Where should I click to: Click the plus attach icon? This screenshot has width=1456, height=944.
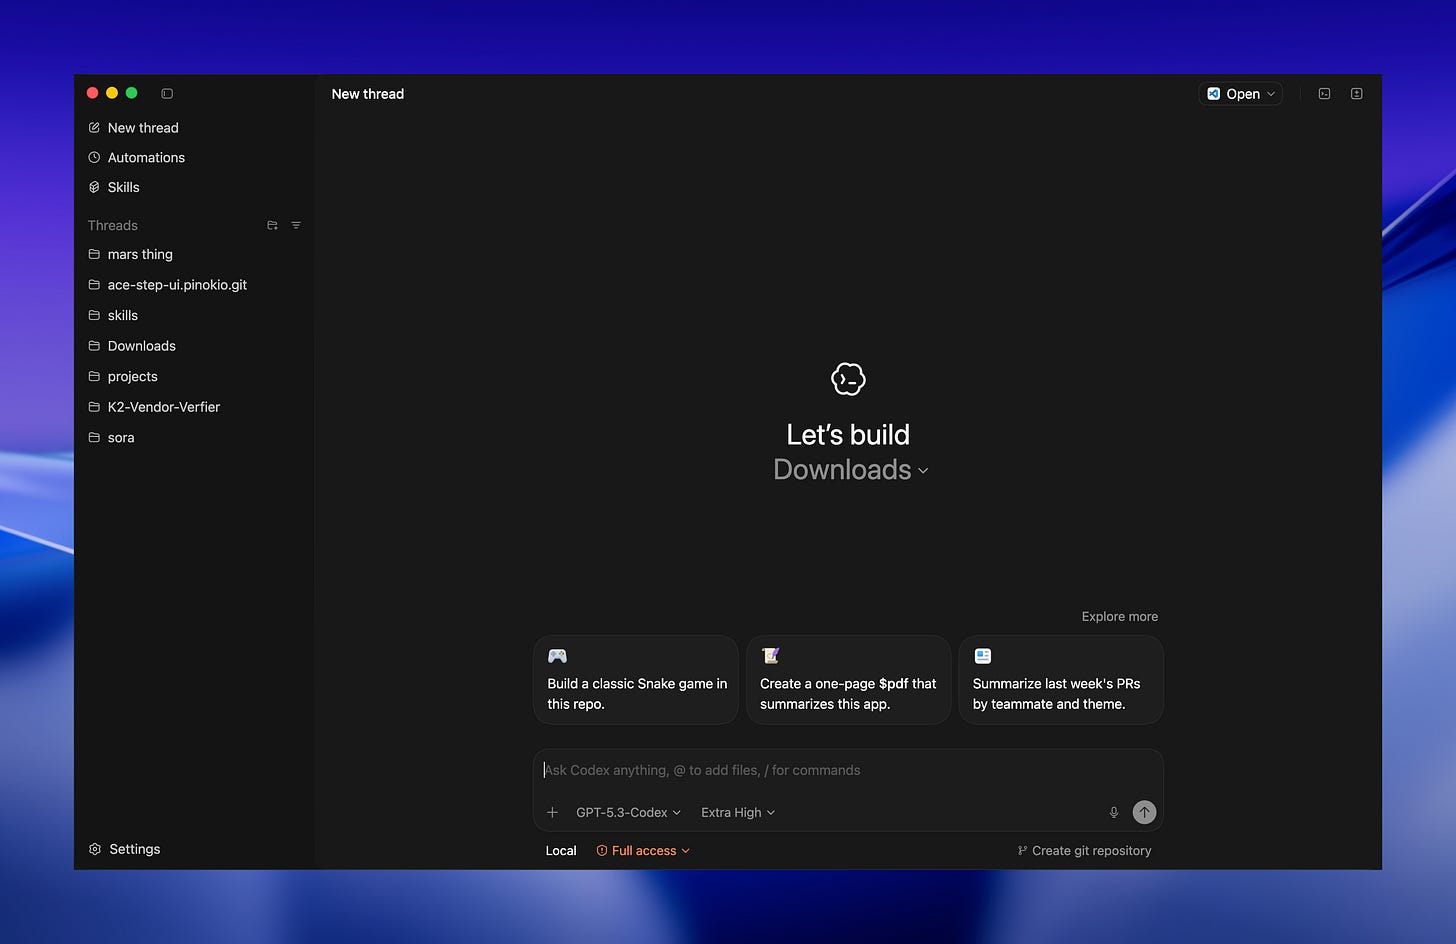coord(552,813)
